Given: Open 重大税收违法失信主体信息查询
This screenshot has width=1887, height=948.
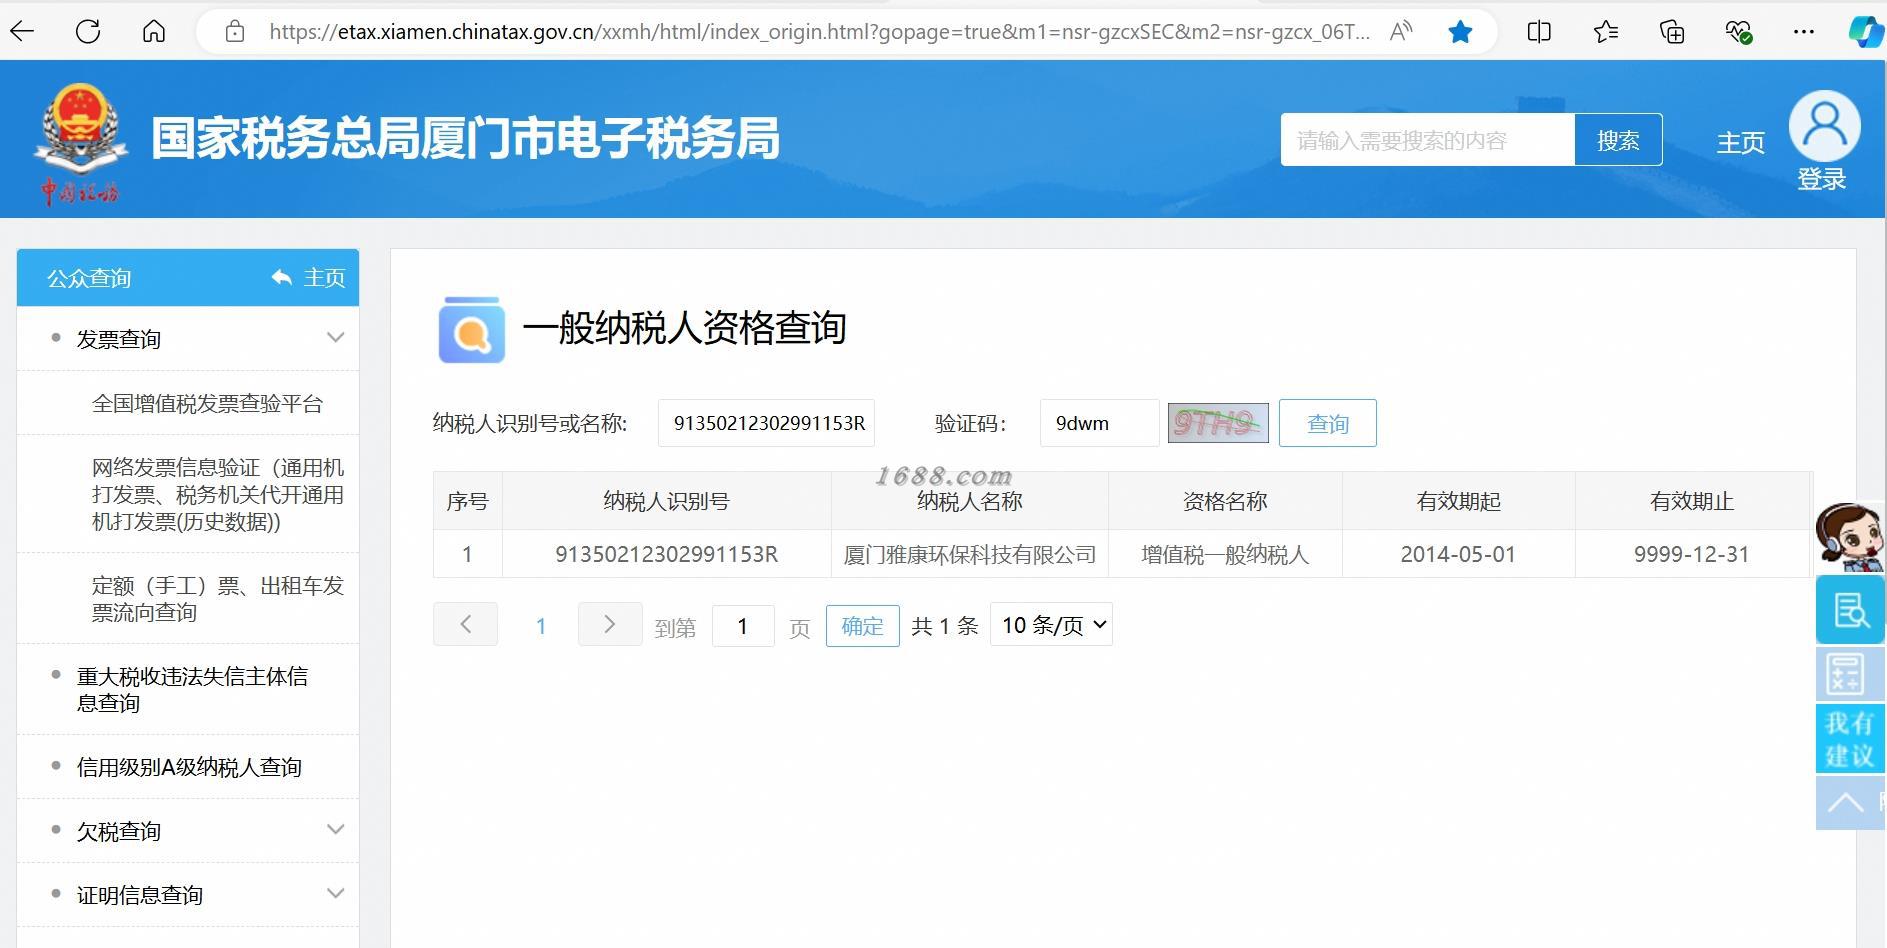Looking at the screenshot, I should [192, 689].
